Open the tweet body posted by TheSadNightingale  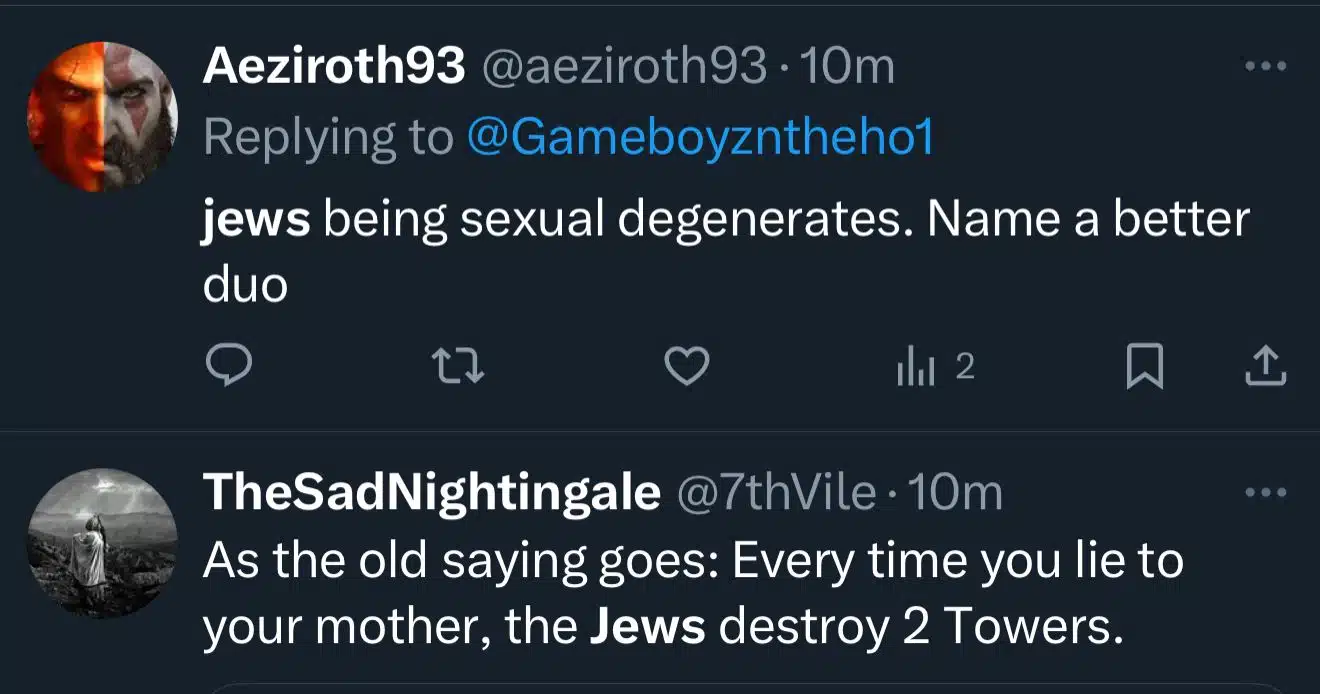point(692,593)
